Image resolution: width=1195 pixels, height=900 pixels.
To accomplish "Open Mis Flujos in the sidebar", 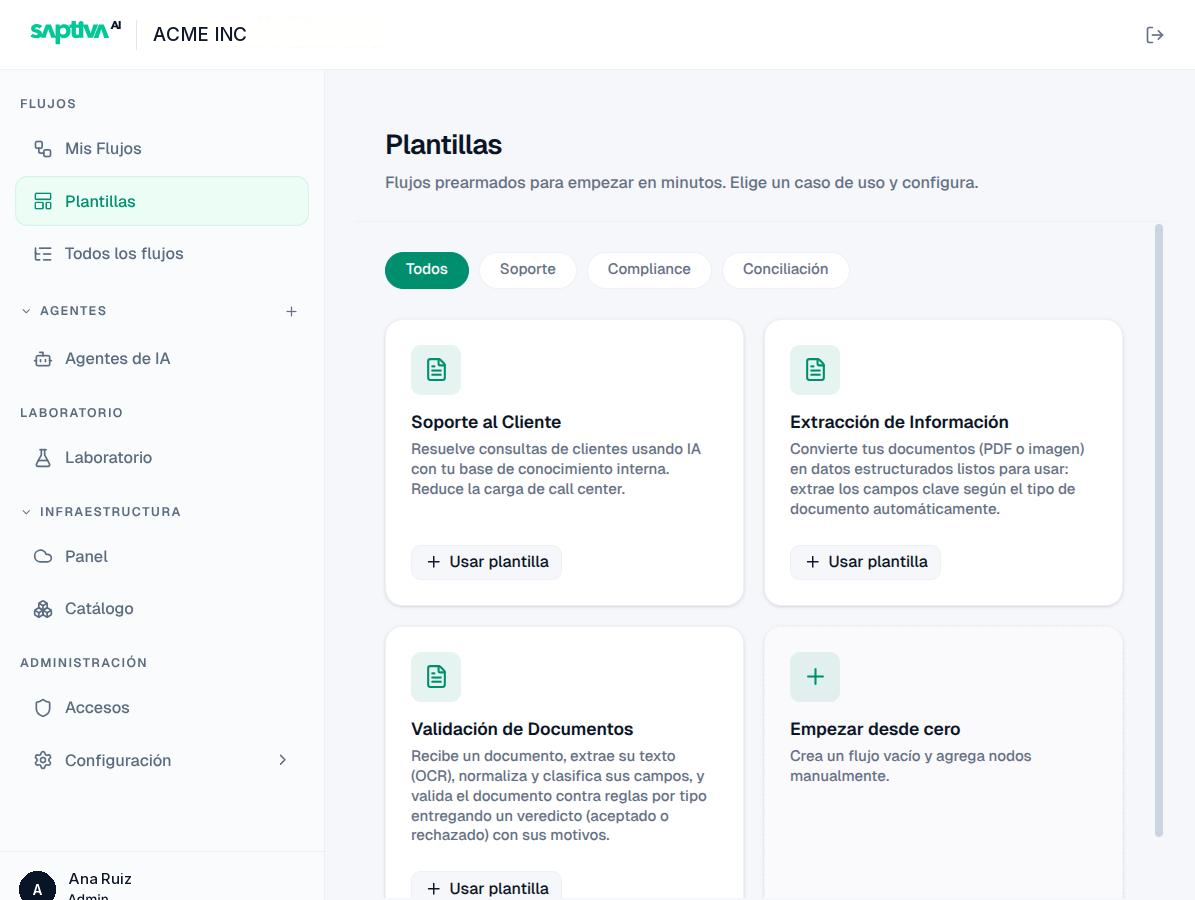I will (x=162, y=149).
